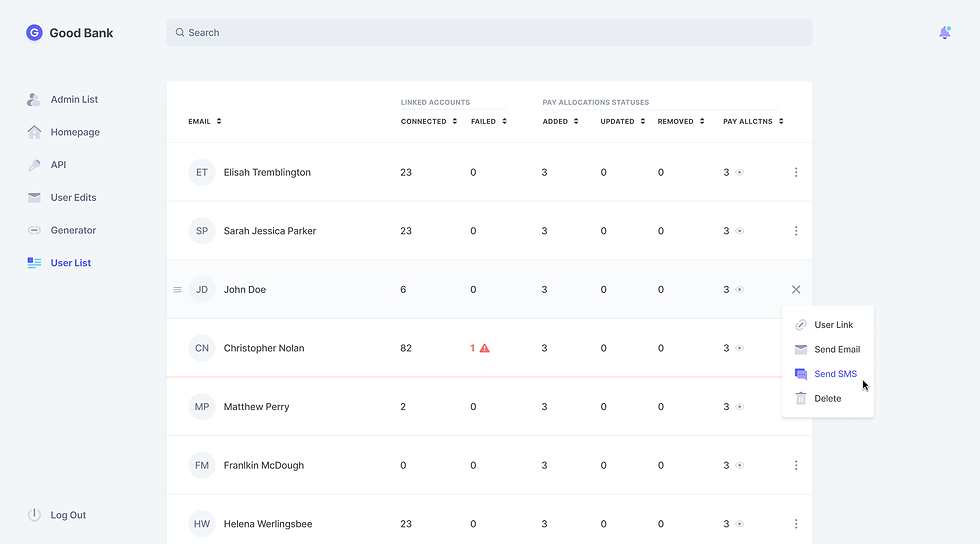Image resolution: width=980 pixels, height=544 pixels.
Task: Open the actions menu for Elisah Tremblington
Action: (796, 173)
